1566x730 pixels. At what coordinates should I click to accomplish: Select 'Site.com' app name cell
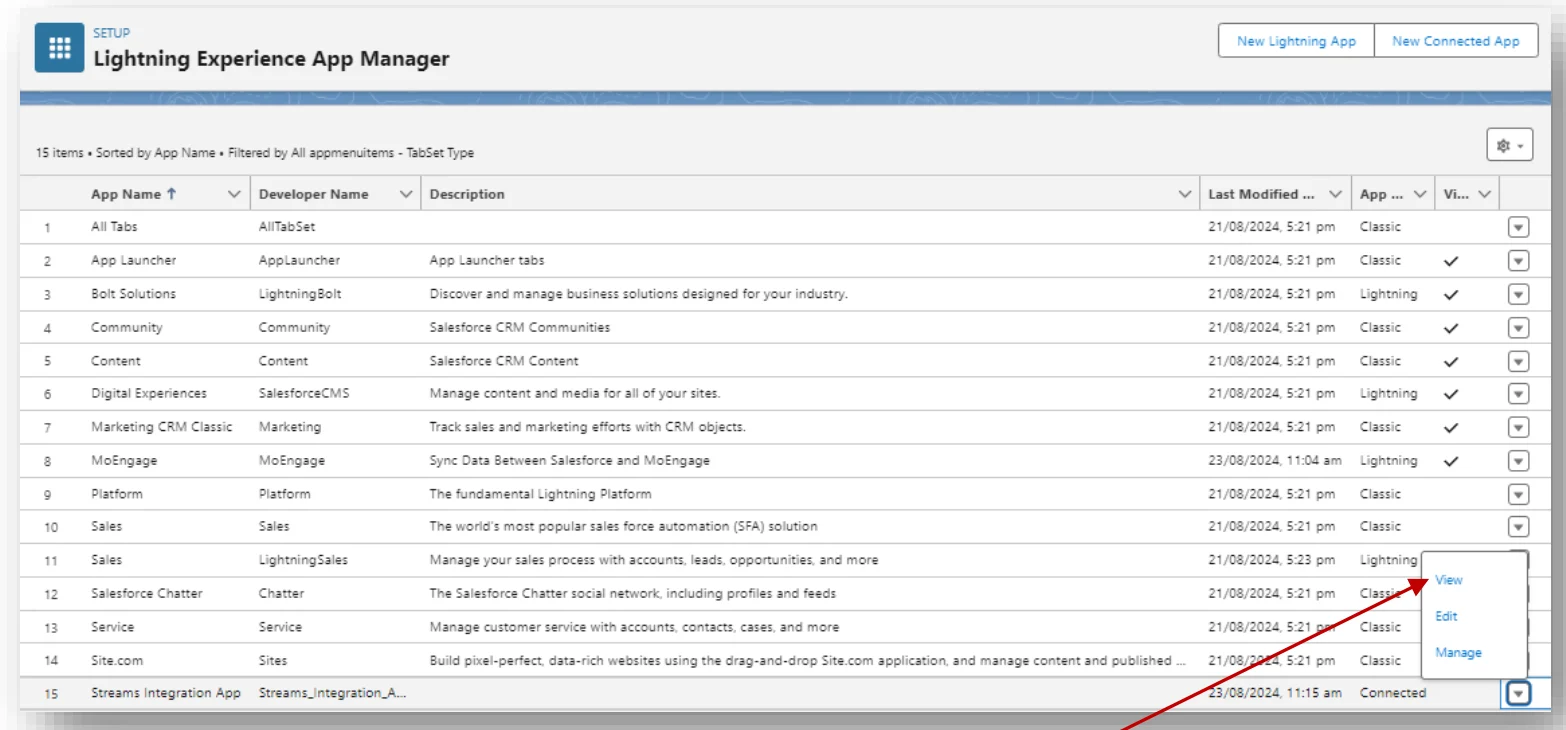coord(116,660)
